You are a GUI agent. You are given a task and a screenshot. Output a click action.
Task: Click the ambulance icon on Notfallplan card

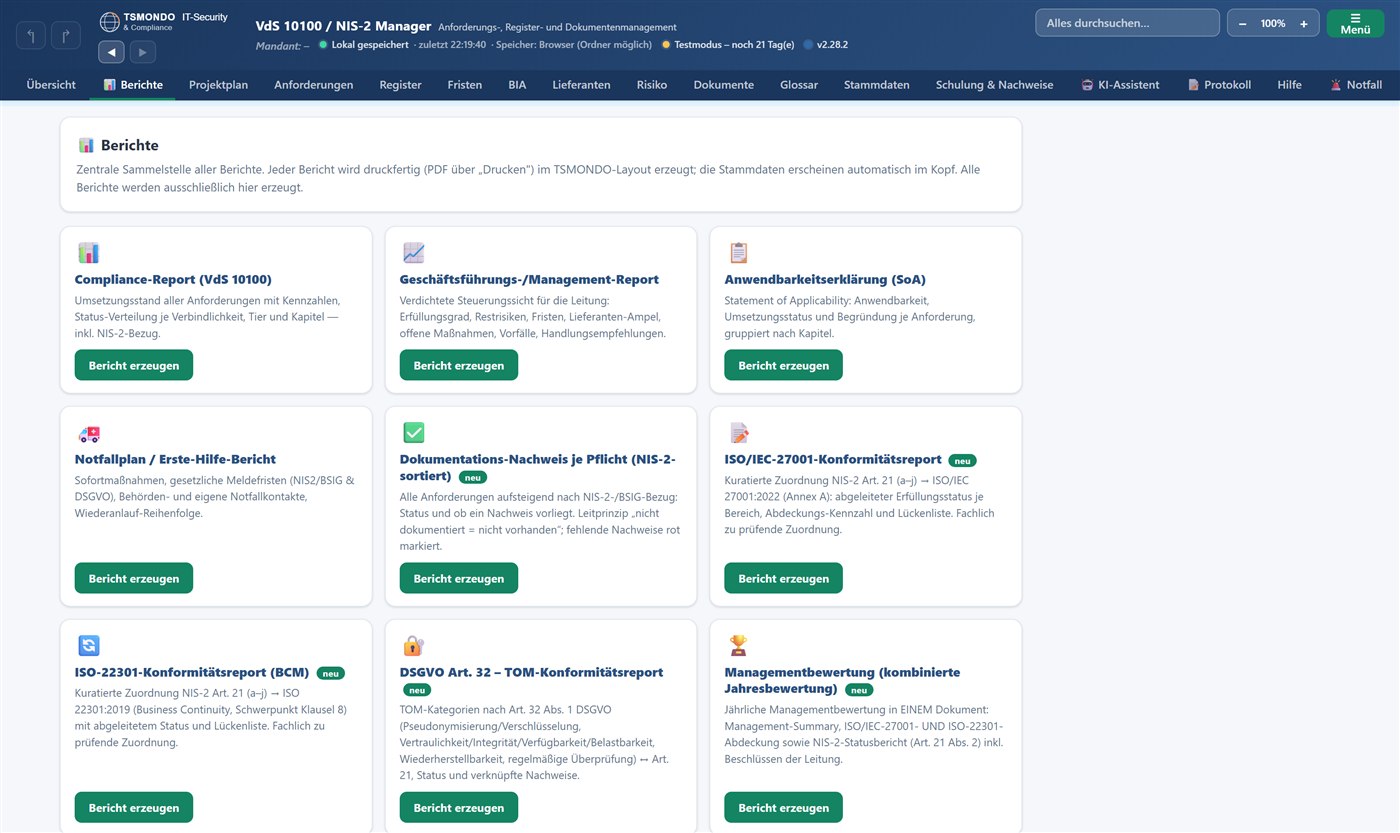click(x=89, y=434)
